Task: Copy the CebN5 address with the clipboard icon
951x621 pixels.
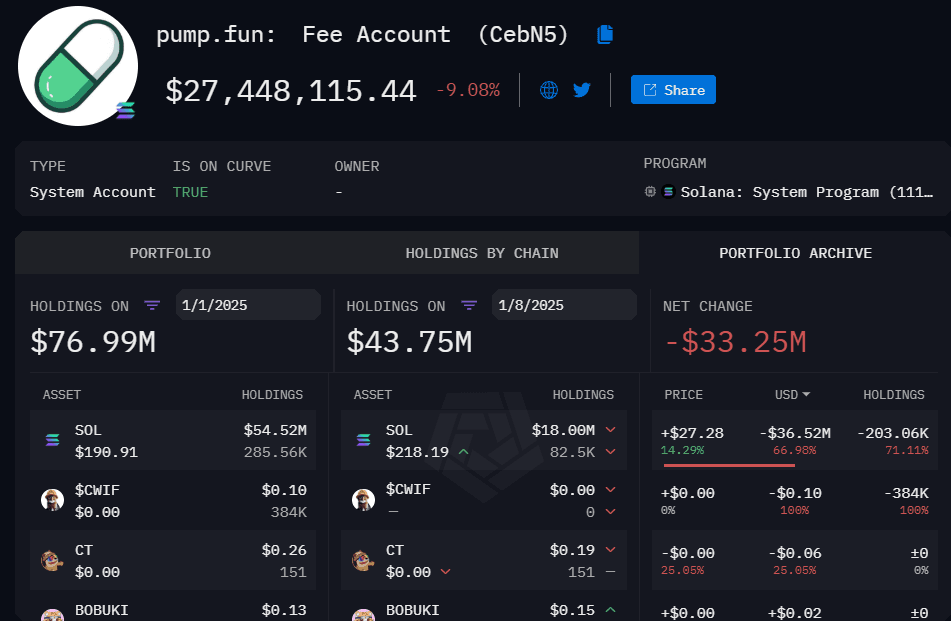Action: coord(605,35)
